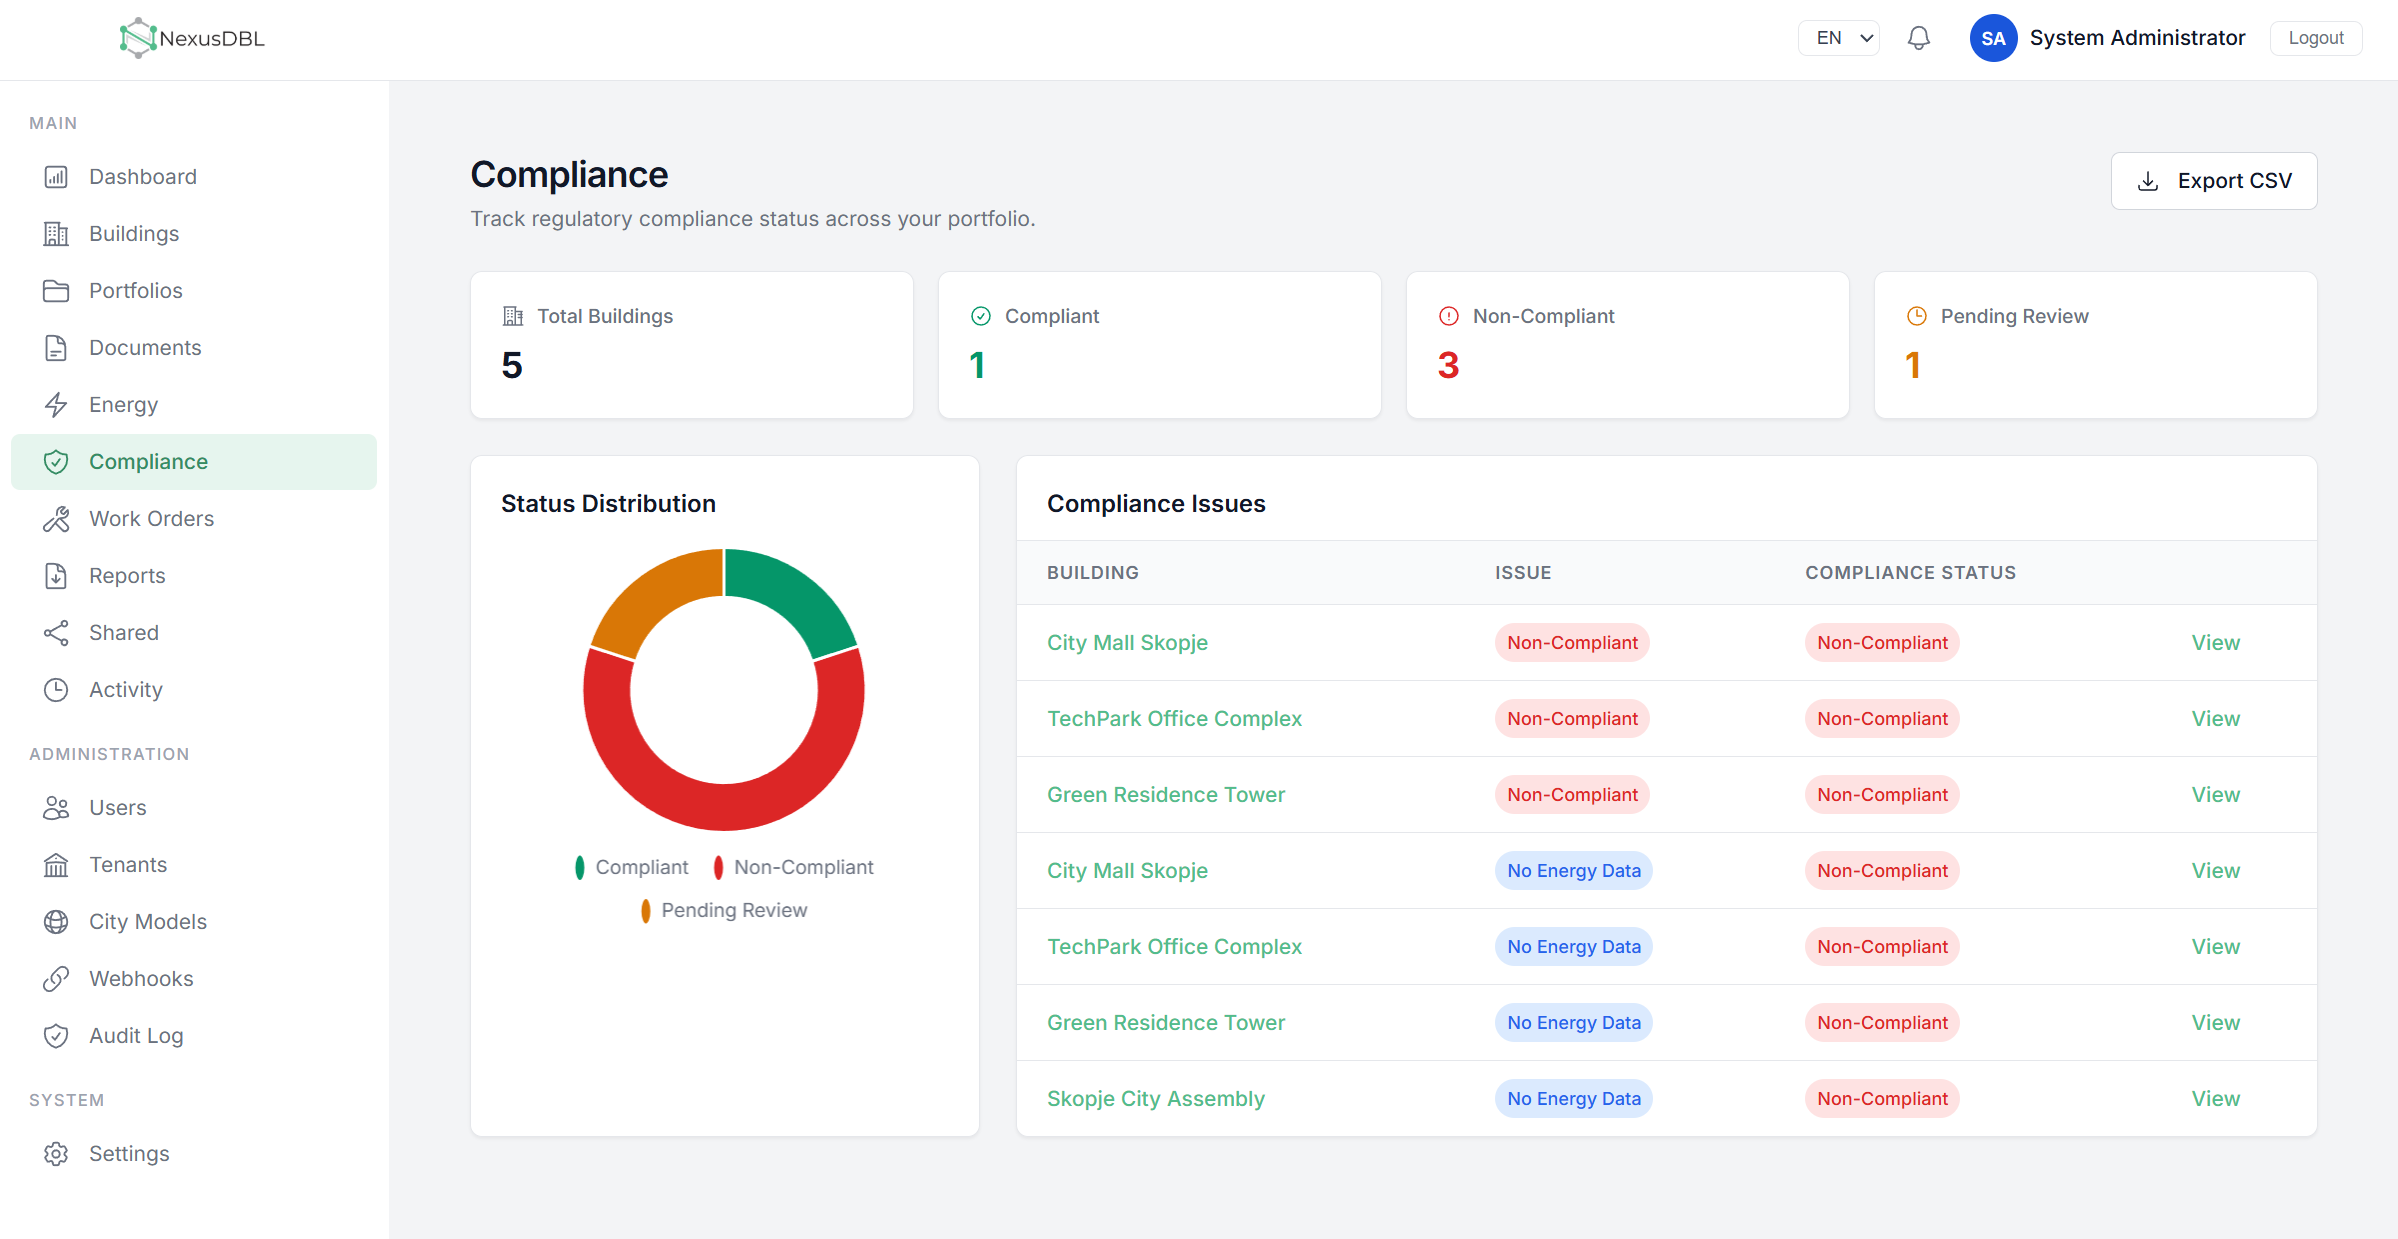2398x1239 pixels.
Task: Open Settings from the sidebar
Action: pos(194,1154)
